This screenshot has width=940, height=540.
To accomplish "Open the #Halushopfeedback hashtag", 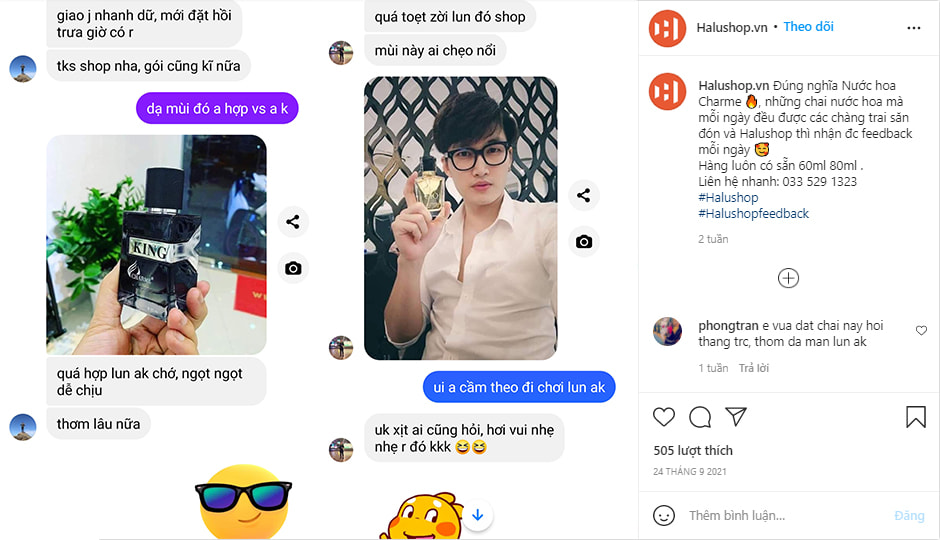I will point(753,213).
